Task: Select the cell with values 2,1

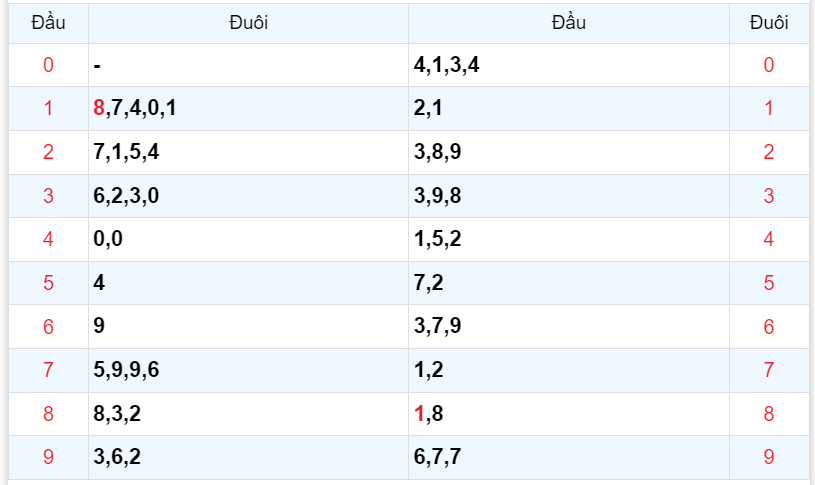Action: tap(429, 109)
